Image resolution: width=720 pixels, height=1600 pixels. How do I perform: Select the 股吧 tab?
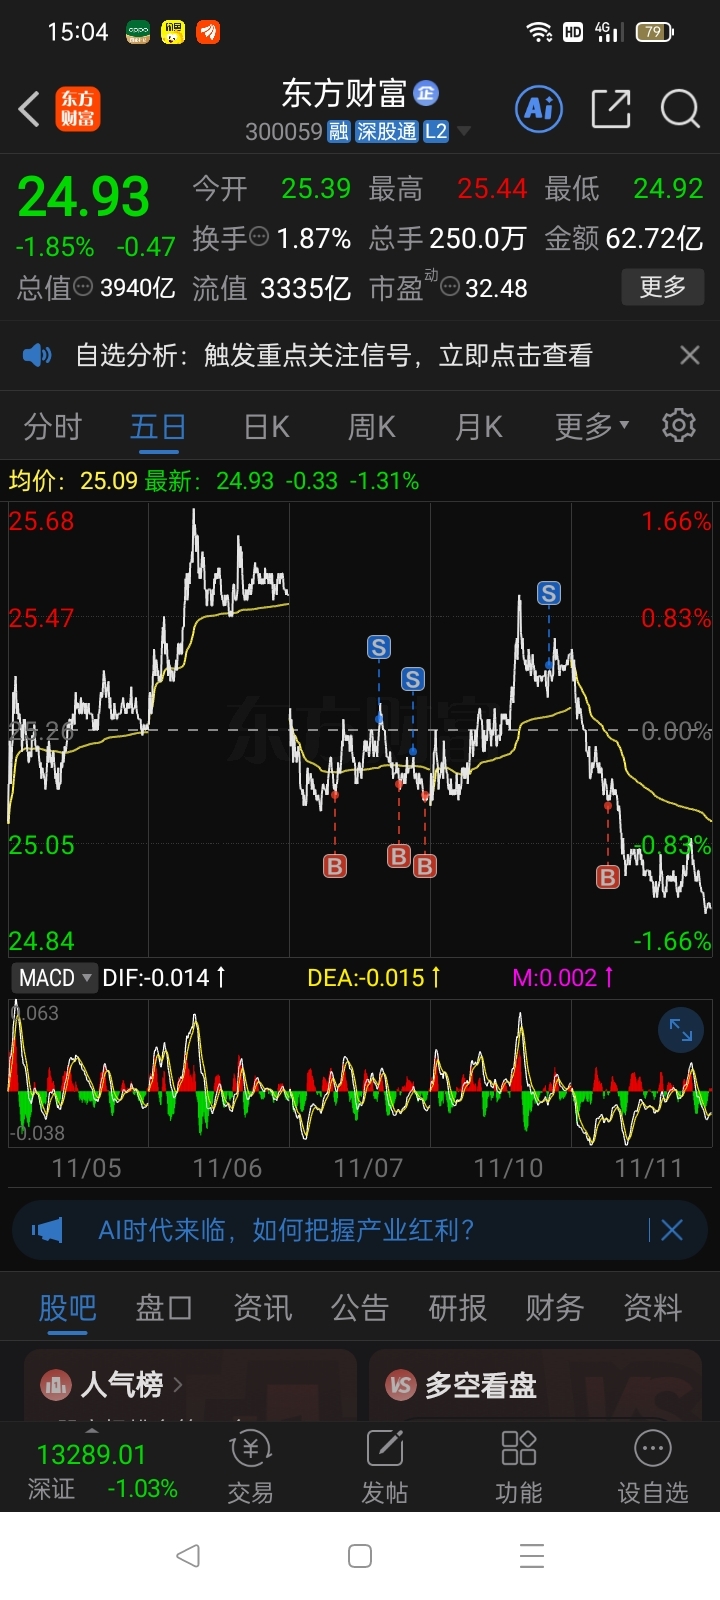point(67,1308)
